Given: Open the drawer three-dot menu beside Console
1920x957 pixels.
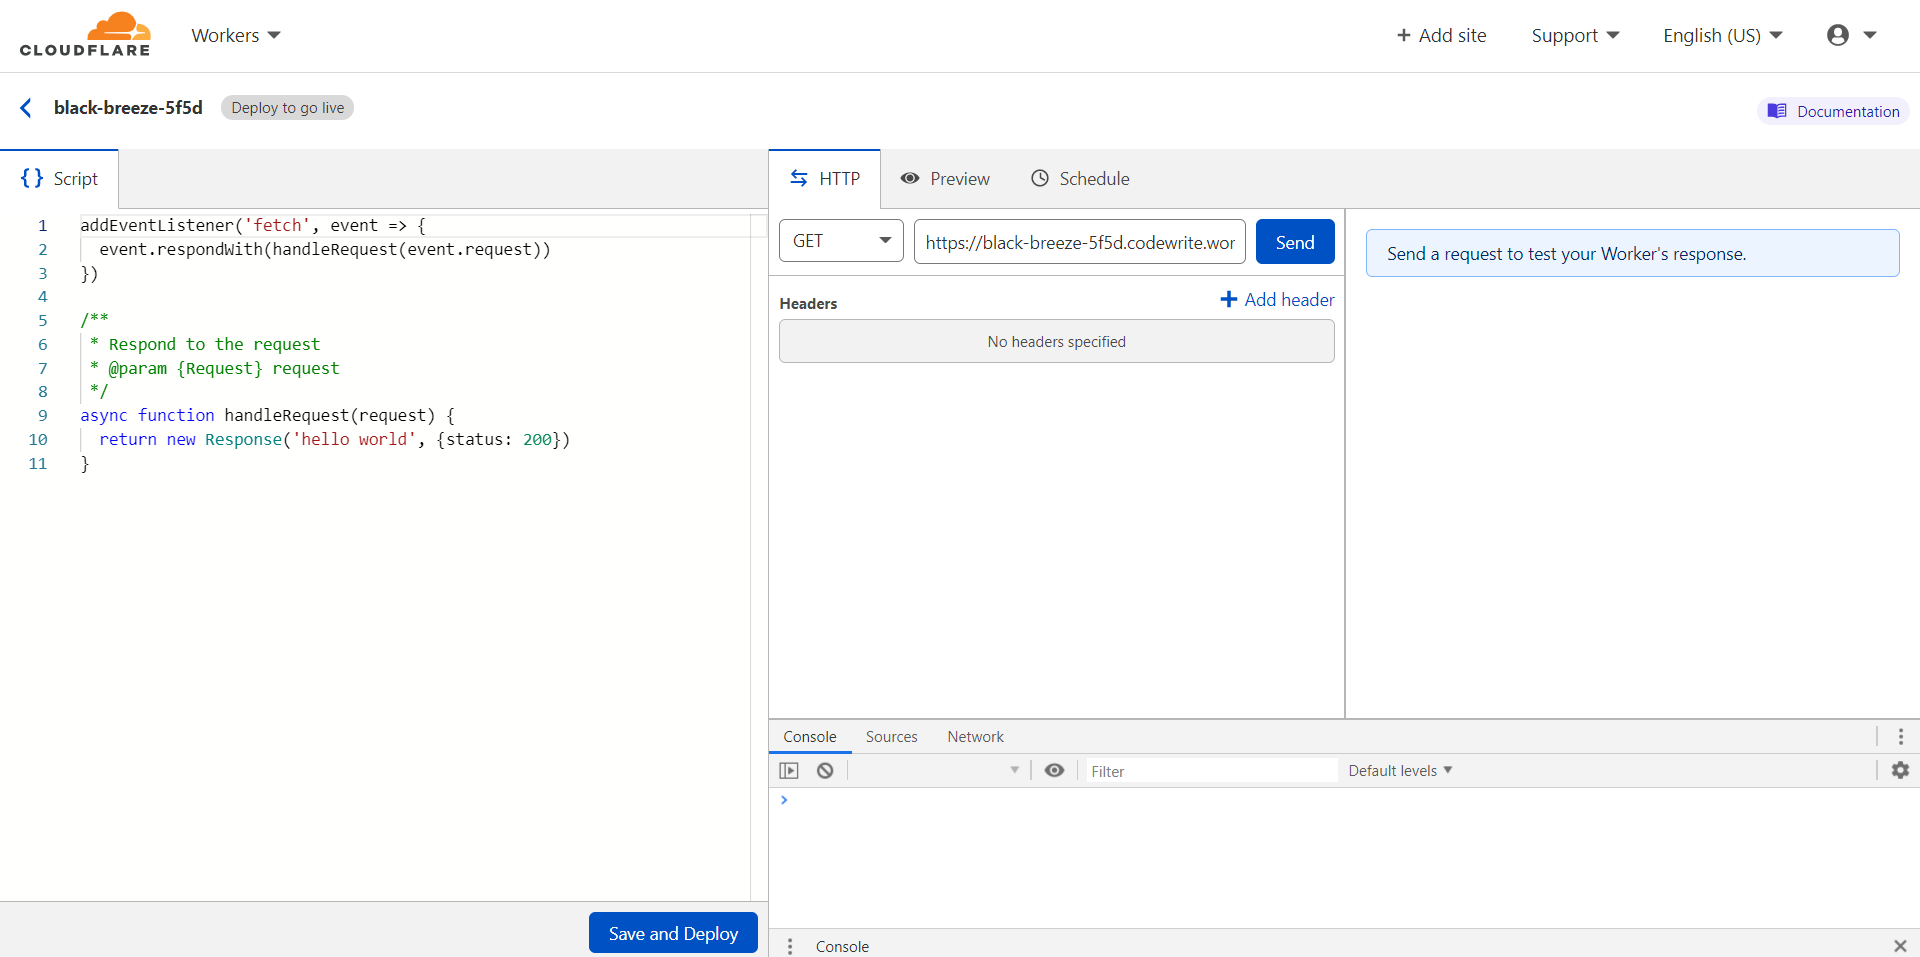Looking at the screenshot, I should pos(790,946).
